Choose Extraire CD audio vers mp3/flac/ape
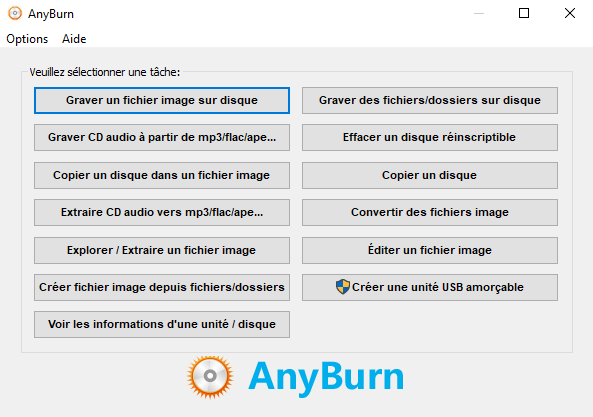 coord(162,212)
